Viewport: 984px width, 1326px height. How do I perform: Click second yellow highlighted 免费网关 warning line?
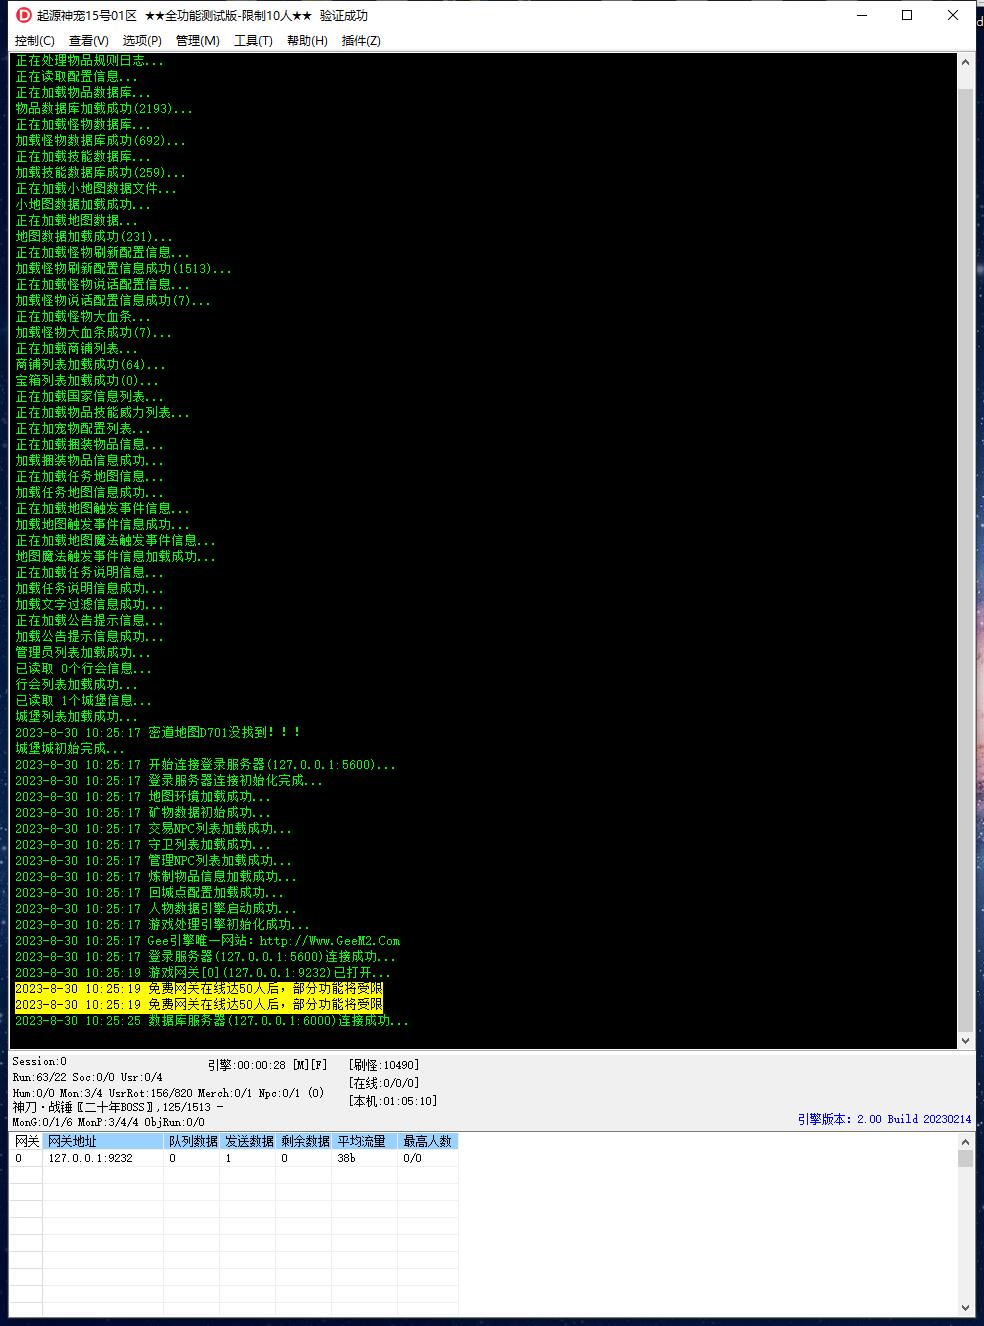(199, 1005)
